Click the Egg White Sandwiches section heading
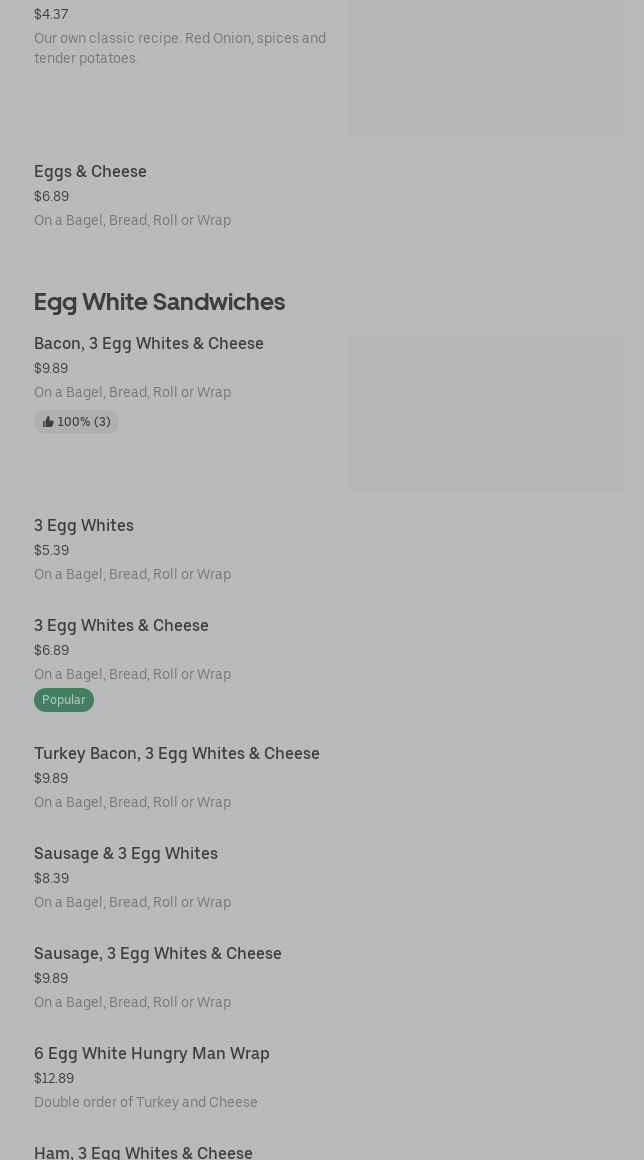Viewport: 644px width, 1160px height. [159, 301]
